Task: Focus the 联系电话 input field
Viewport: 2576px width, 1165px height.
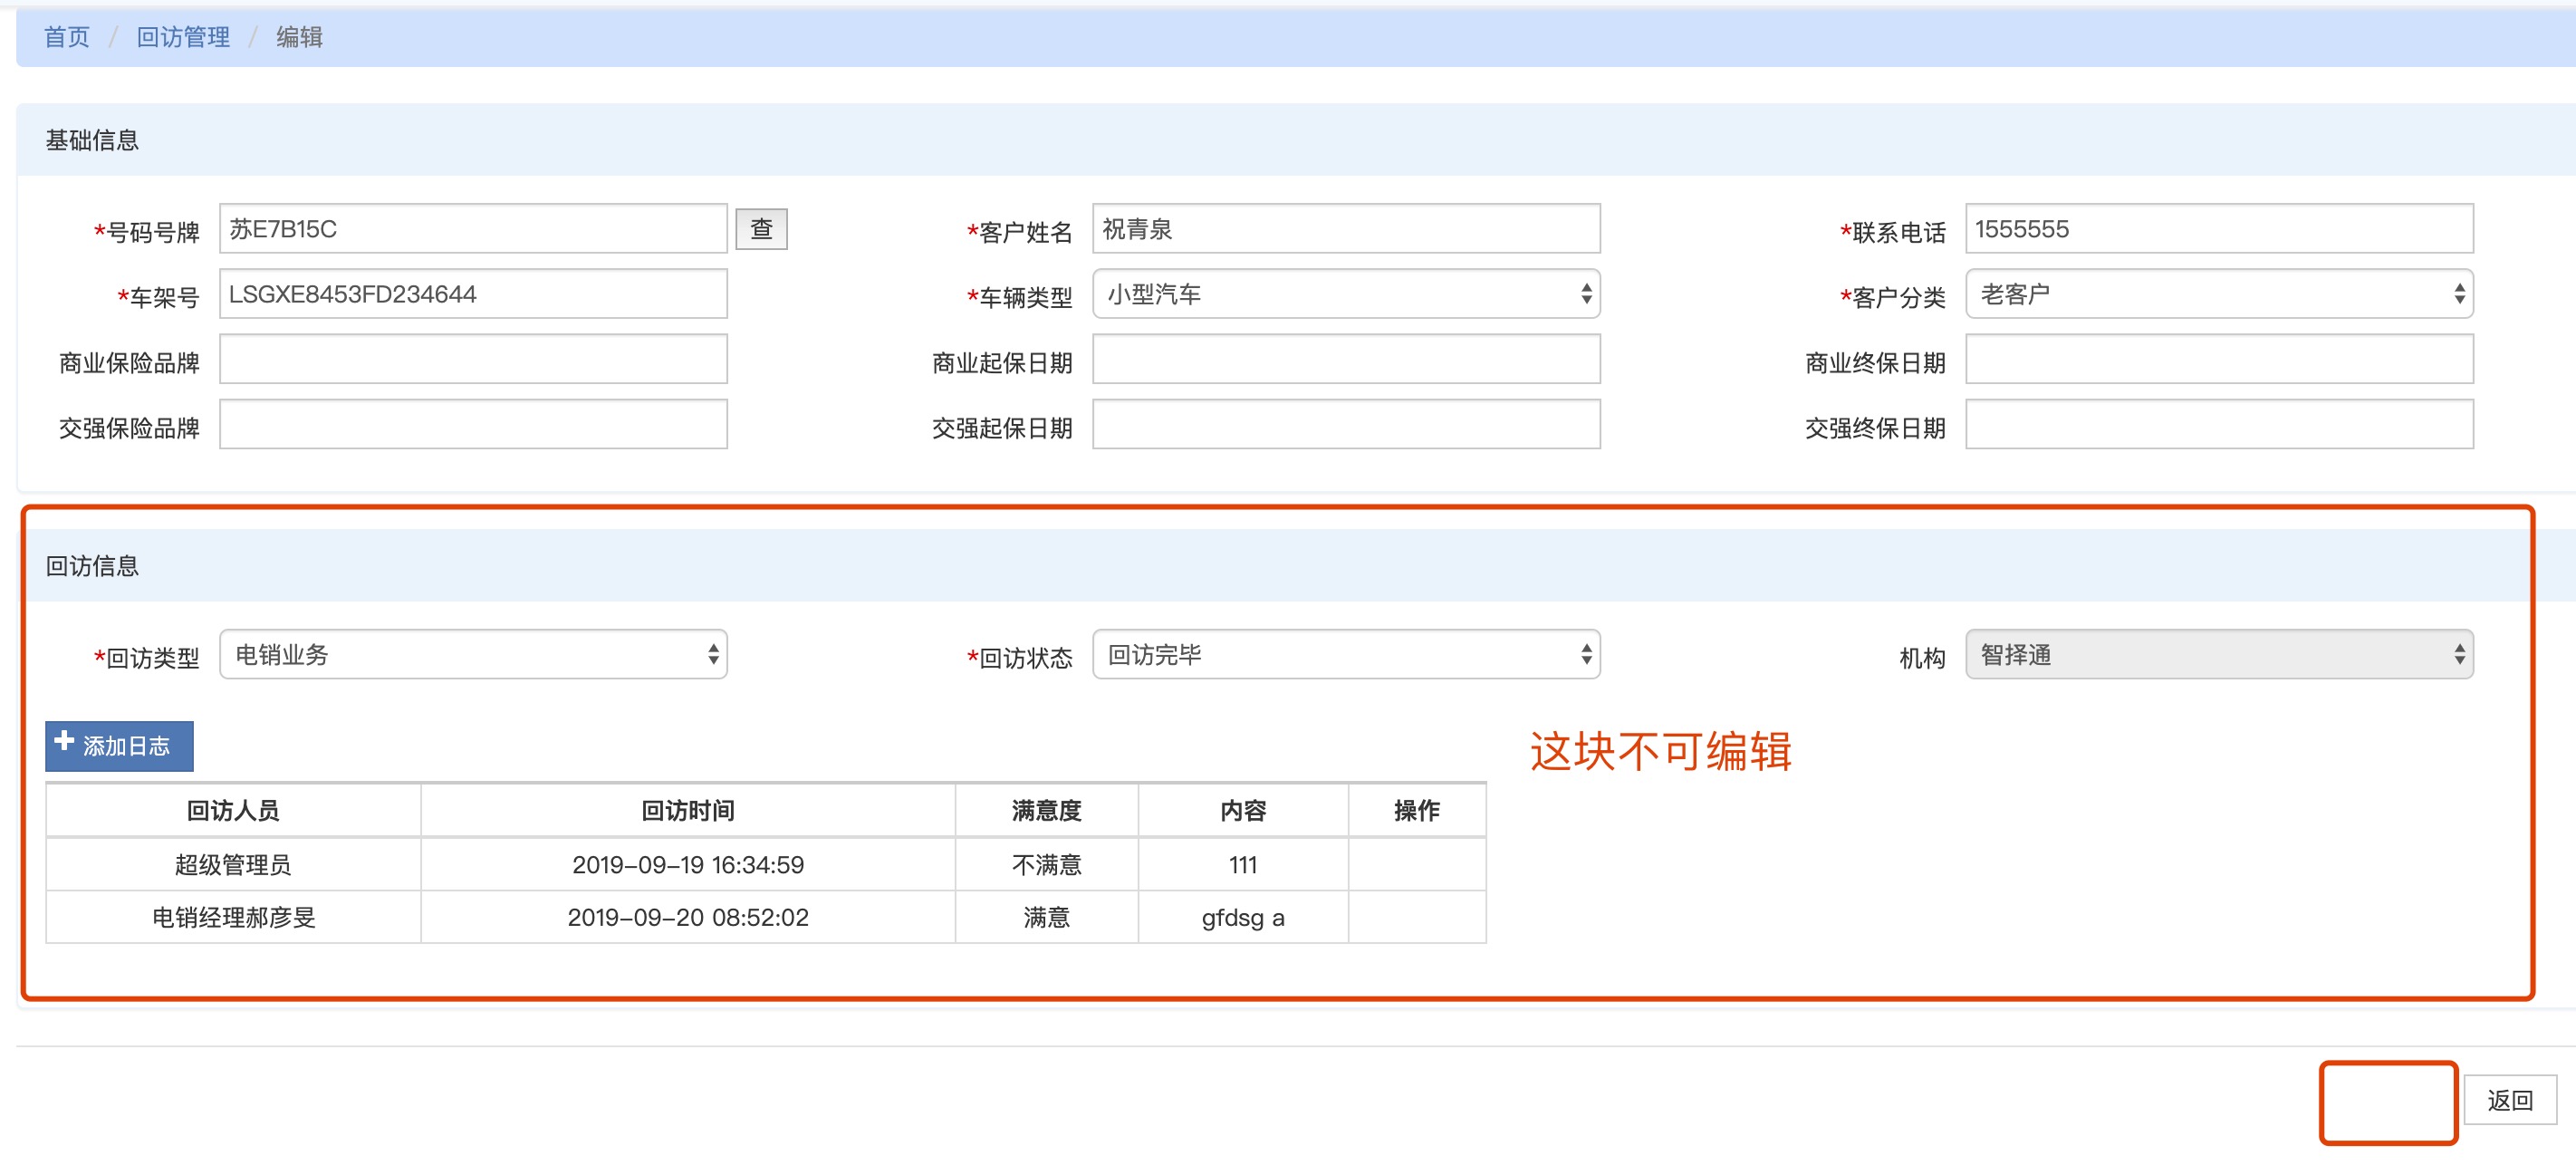Action: pyautogui.click(x=2218, y=229)
